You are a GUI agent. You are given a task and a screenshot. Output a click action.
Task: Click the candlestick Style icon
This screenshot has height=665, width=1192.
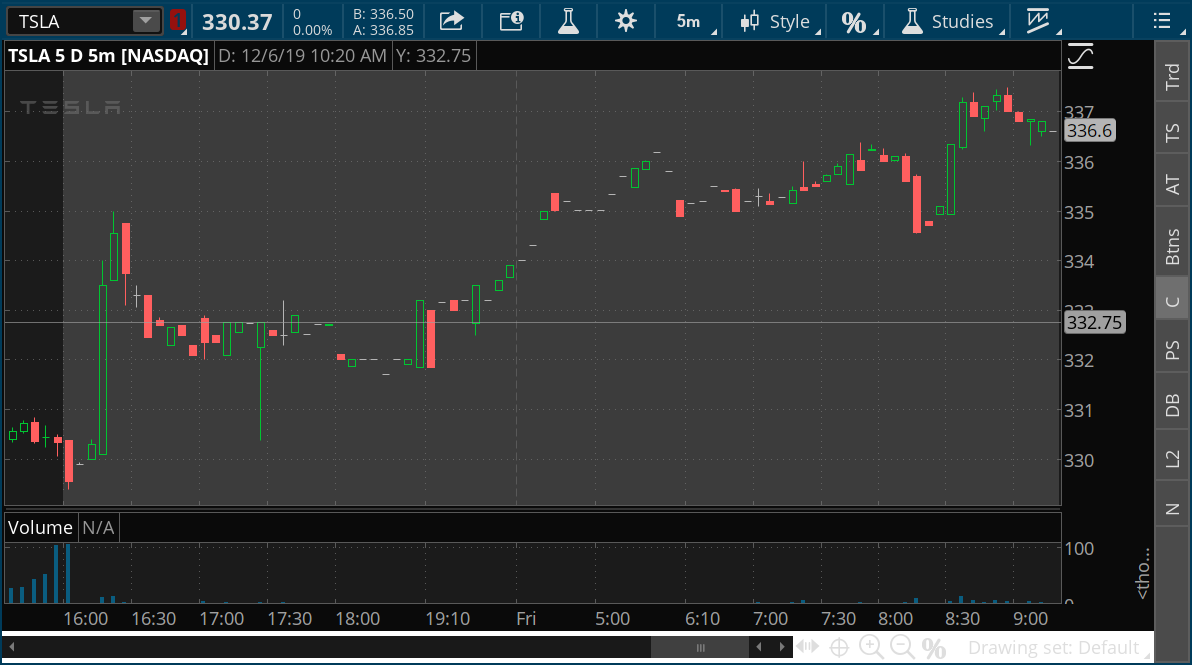[x=750, y=21]
